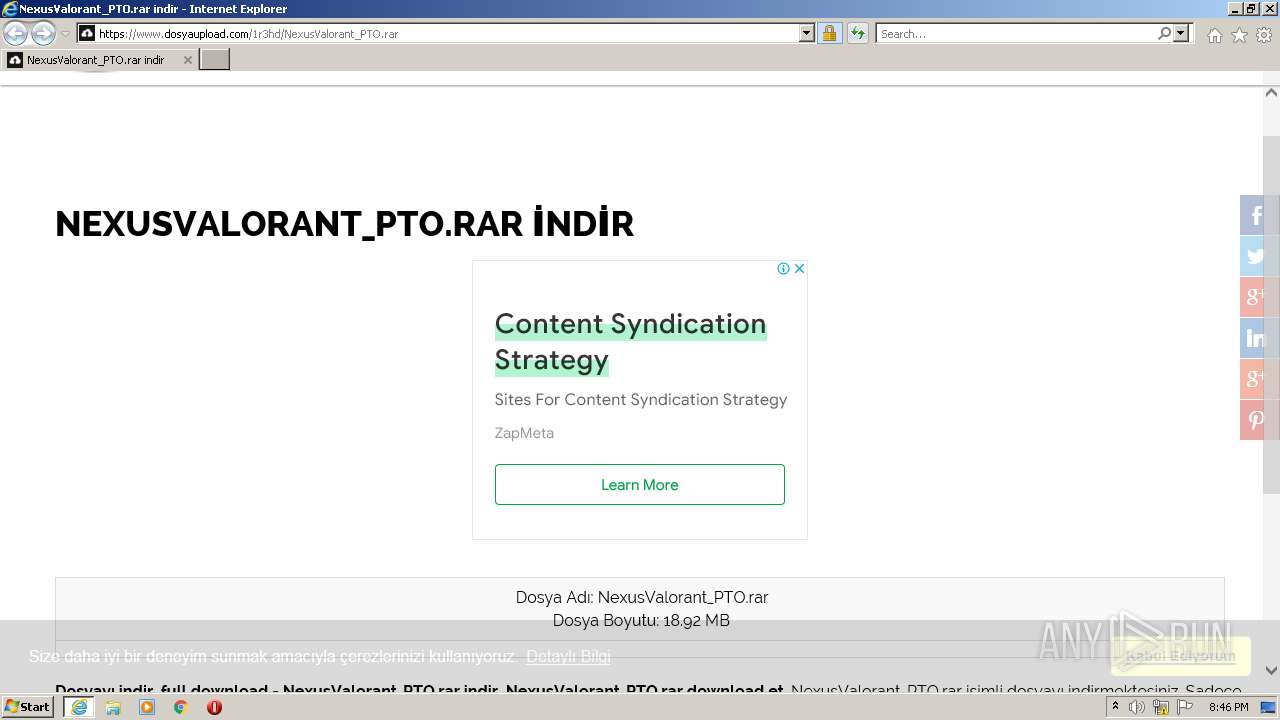Click the security lock icon
This screenshot has height=720, width=1280.
click(x=829, y=34)
